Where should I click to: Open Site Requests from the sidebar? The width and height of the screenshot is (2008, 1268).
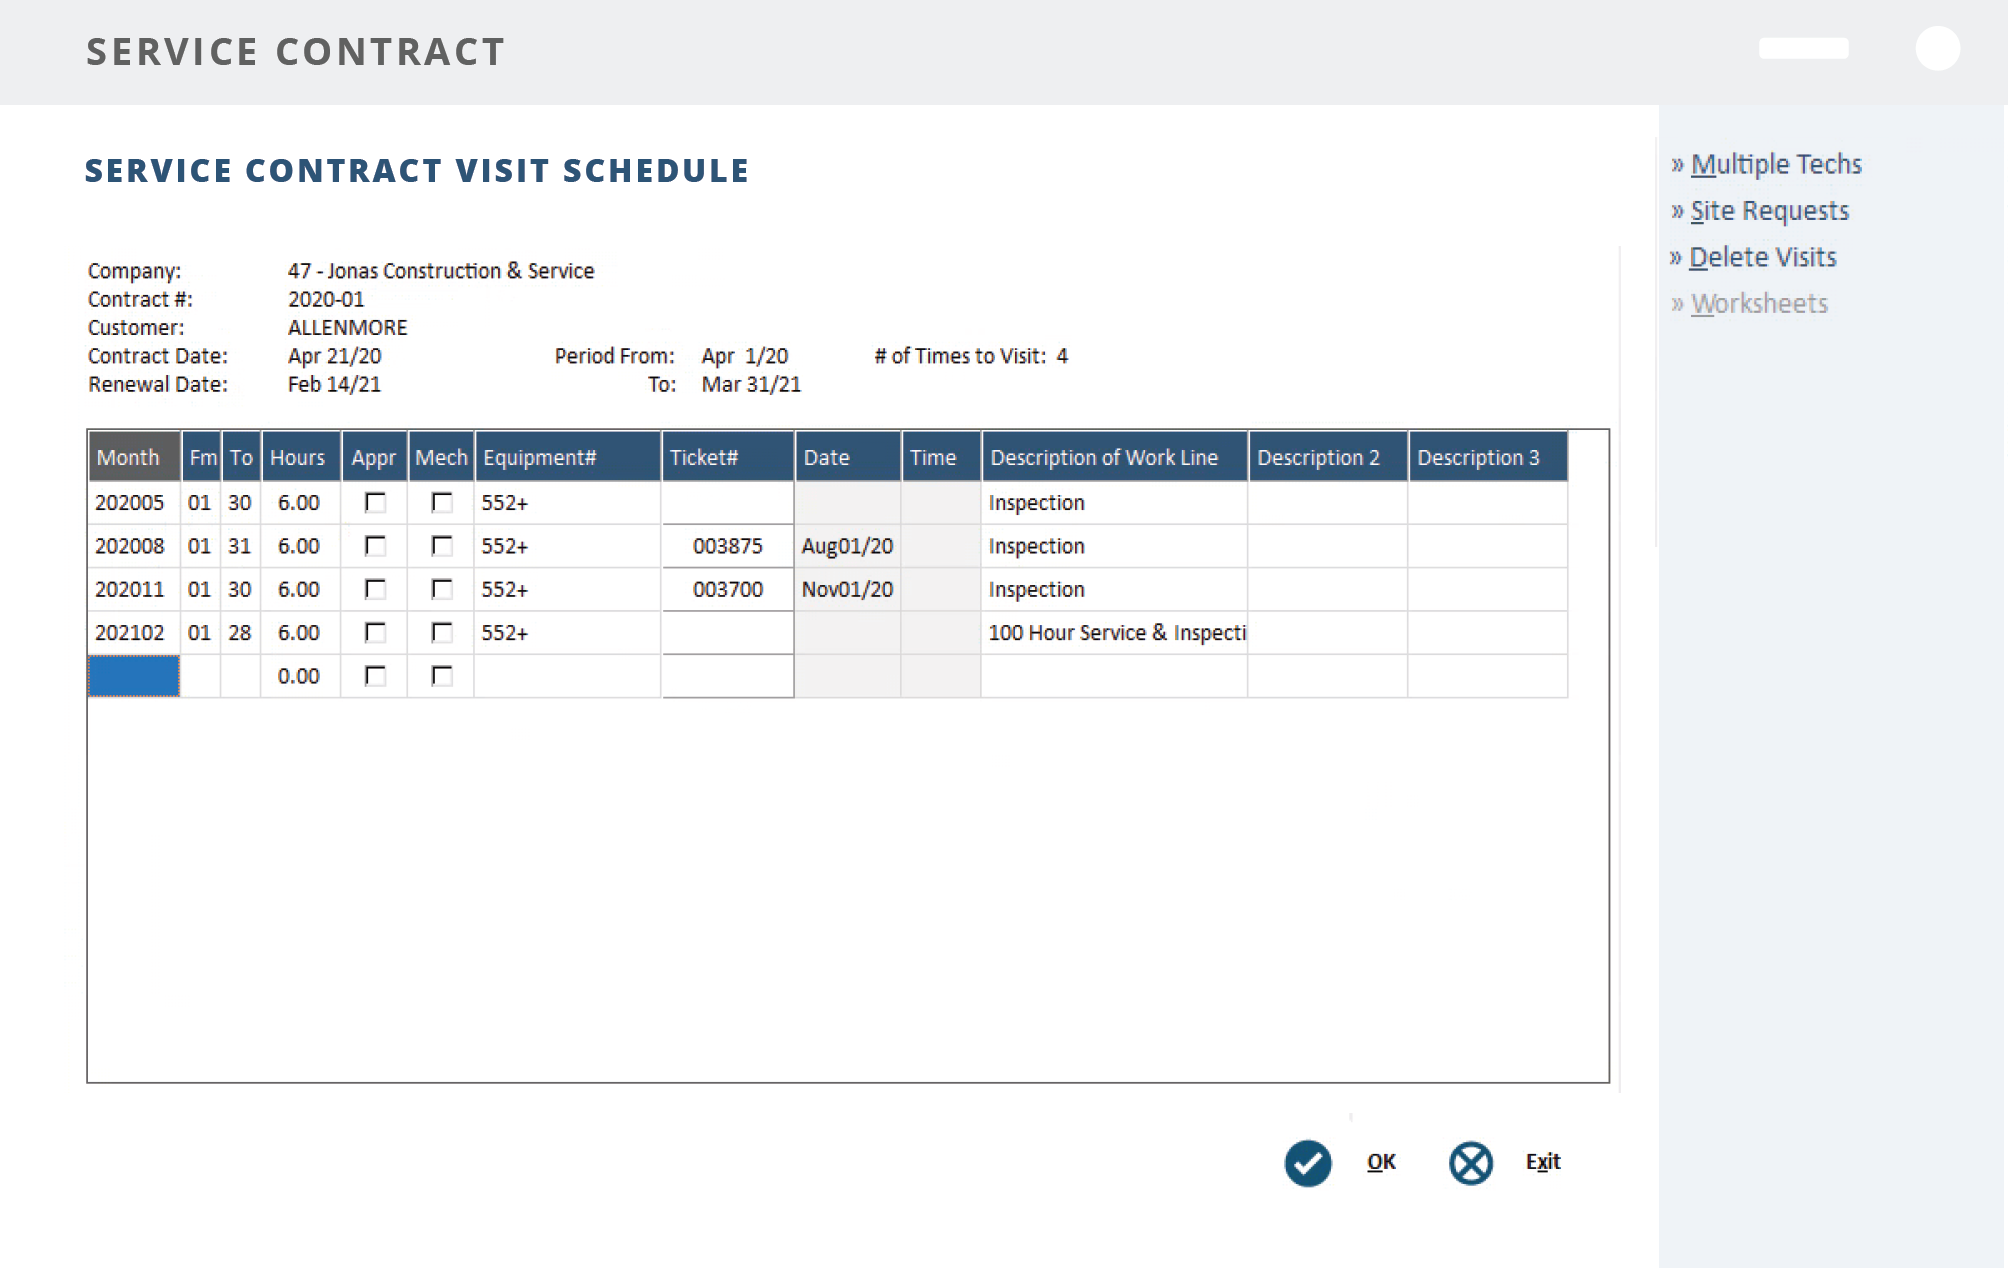(x=1769, y=211)
